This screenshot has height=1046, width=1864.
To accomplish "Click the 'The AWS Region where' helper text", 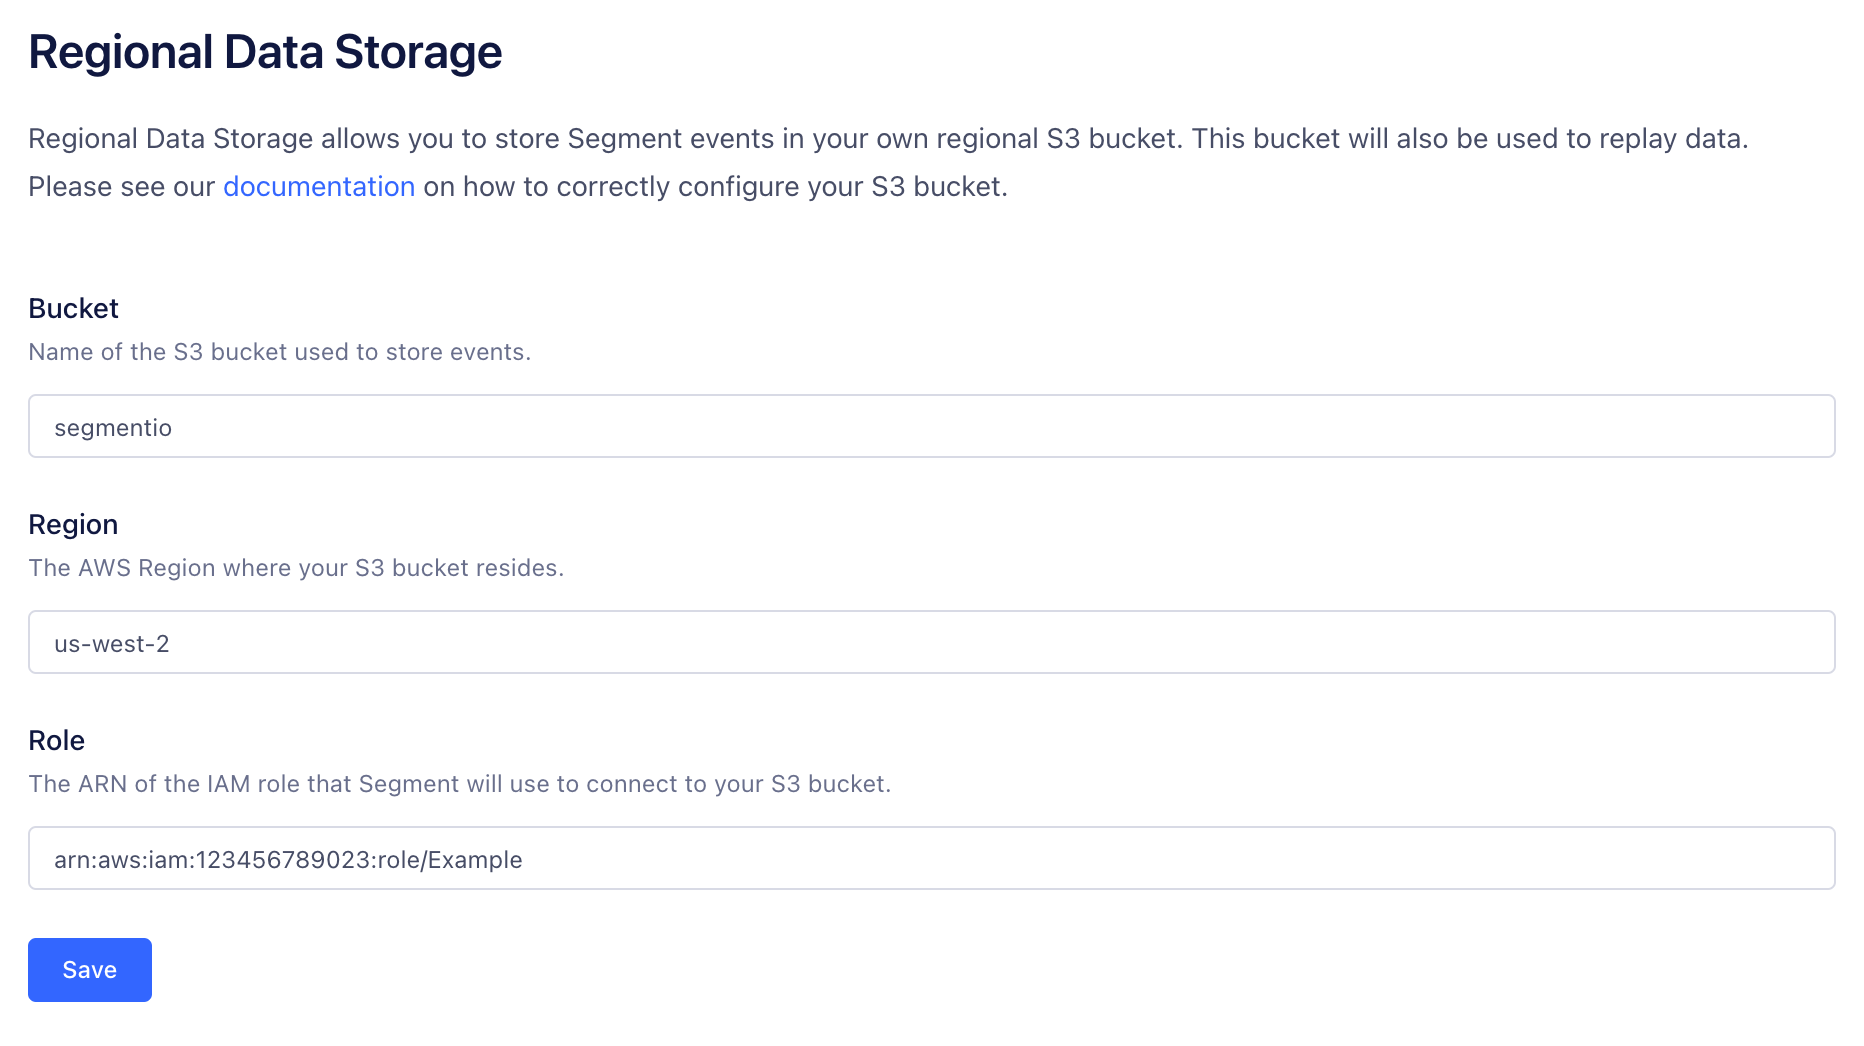I will (x=296, y=568).
